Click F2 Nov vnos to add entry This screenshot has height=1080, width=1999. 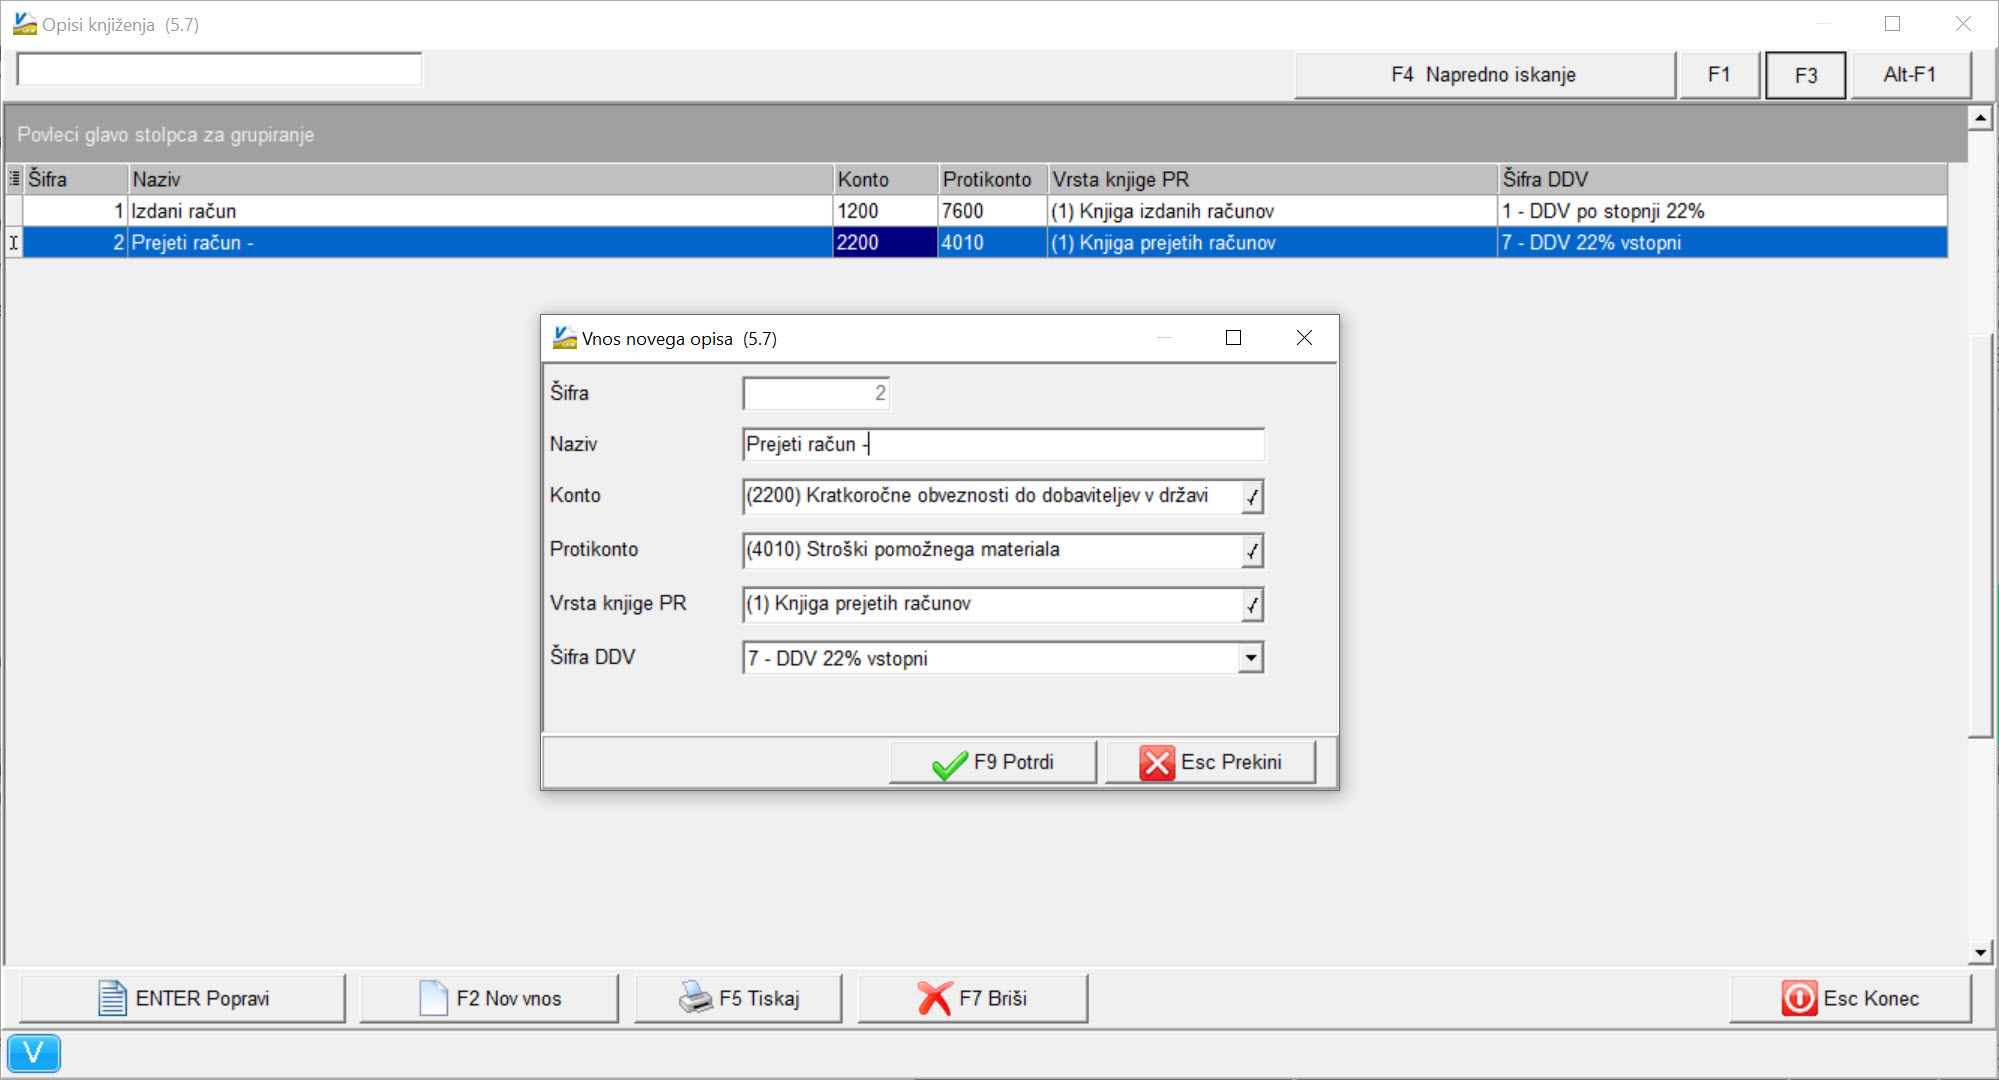click(489, 998)
